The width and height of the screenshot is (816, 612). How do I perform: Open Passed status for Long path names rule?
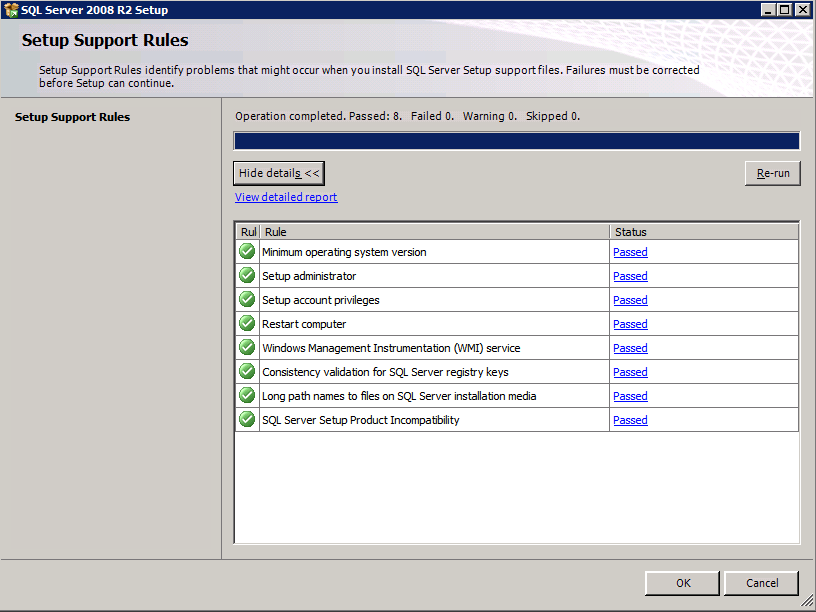630,396
